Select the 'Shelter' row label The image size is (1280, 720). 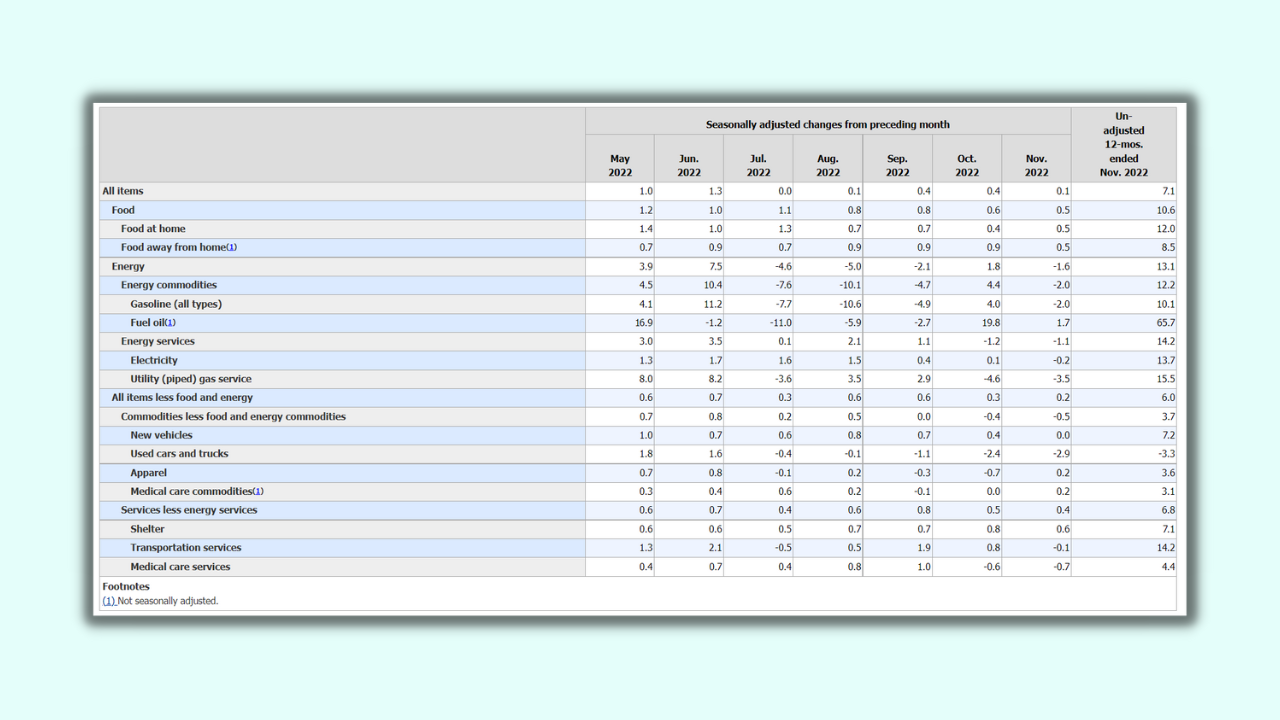147,529
